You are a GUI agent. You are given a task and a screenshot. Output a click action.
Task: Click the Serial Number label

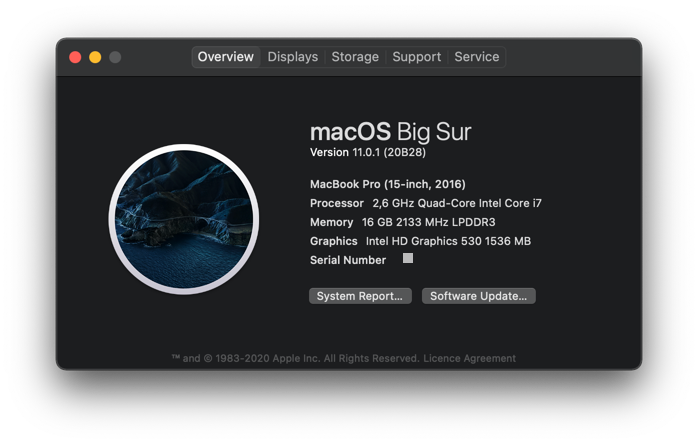[x=348, y=260]
